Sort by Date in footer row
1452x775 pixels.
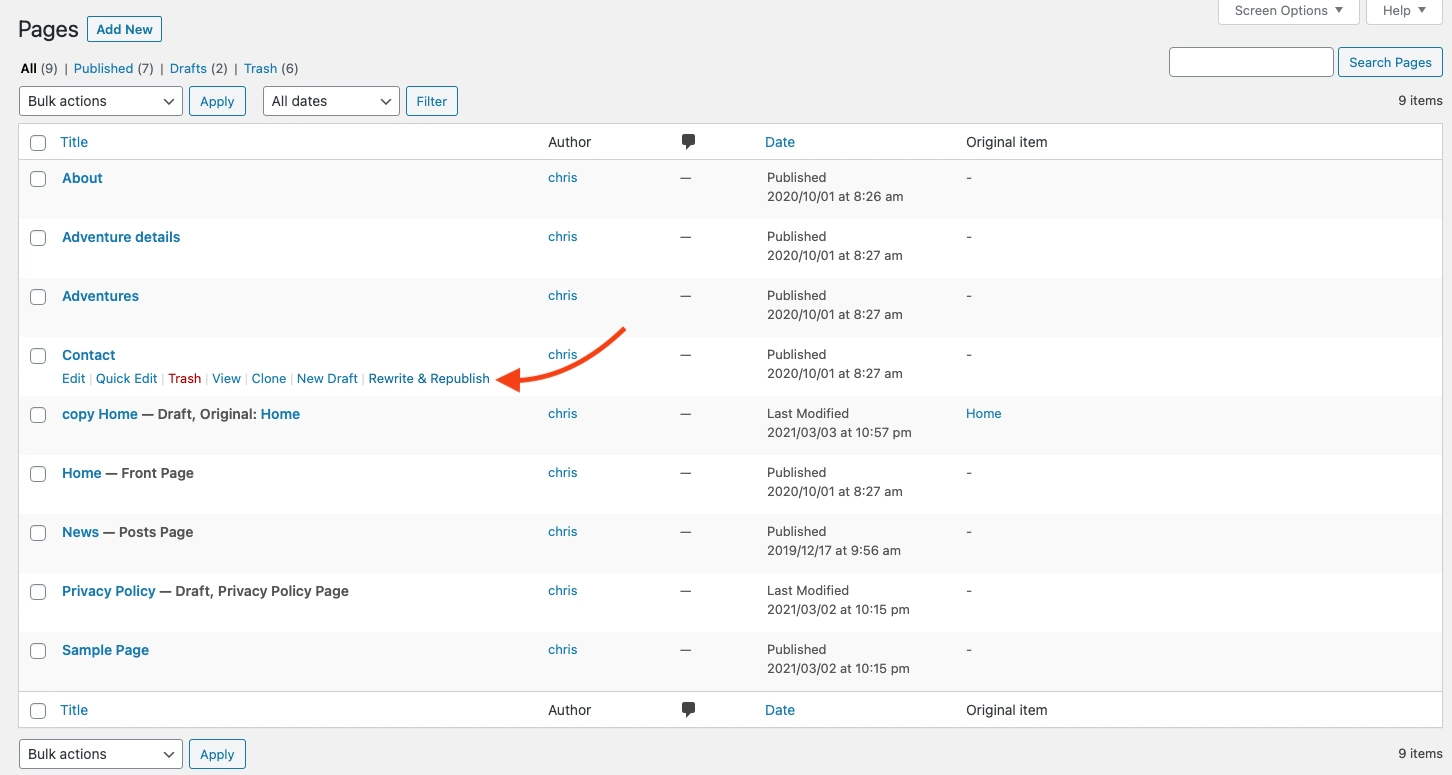pos(780,710)
